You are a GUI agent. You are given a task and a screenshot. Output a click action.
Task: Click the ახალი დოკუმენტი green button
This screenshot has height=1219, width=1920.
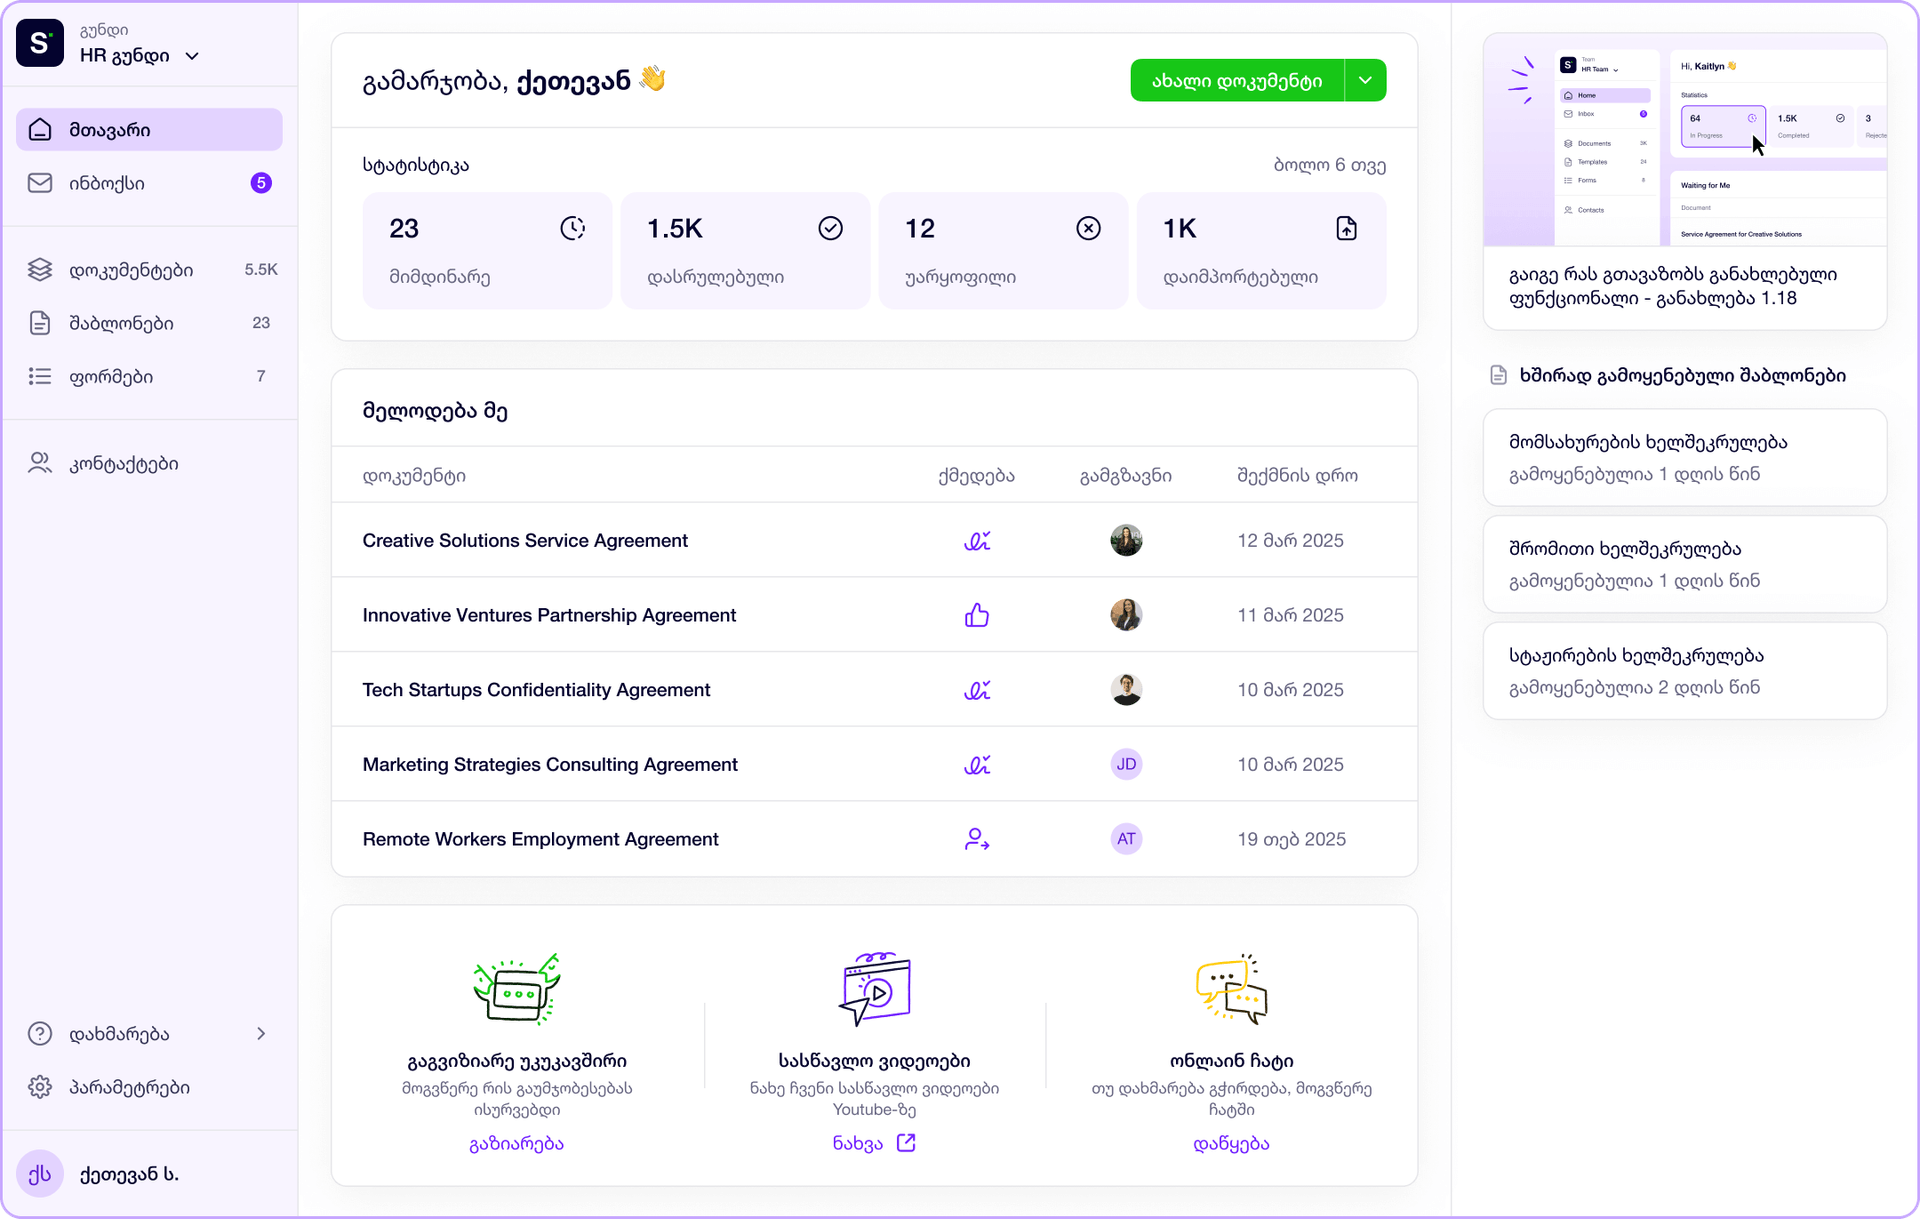click(x=1237, y=80)
